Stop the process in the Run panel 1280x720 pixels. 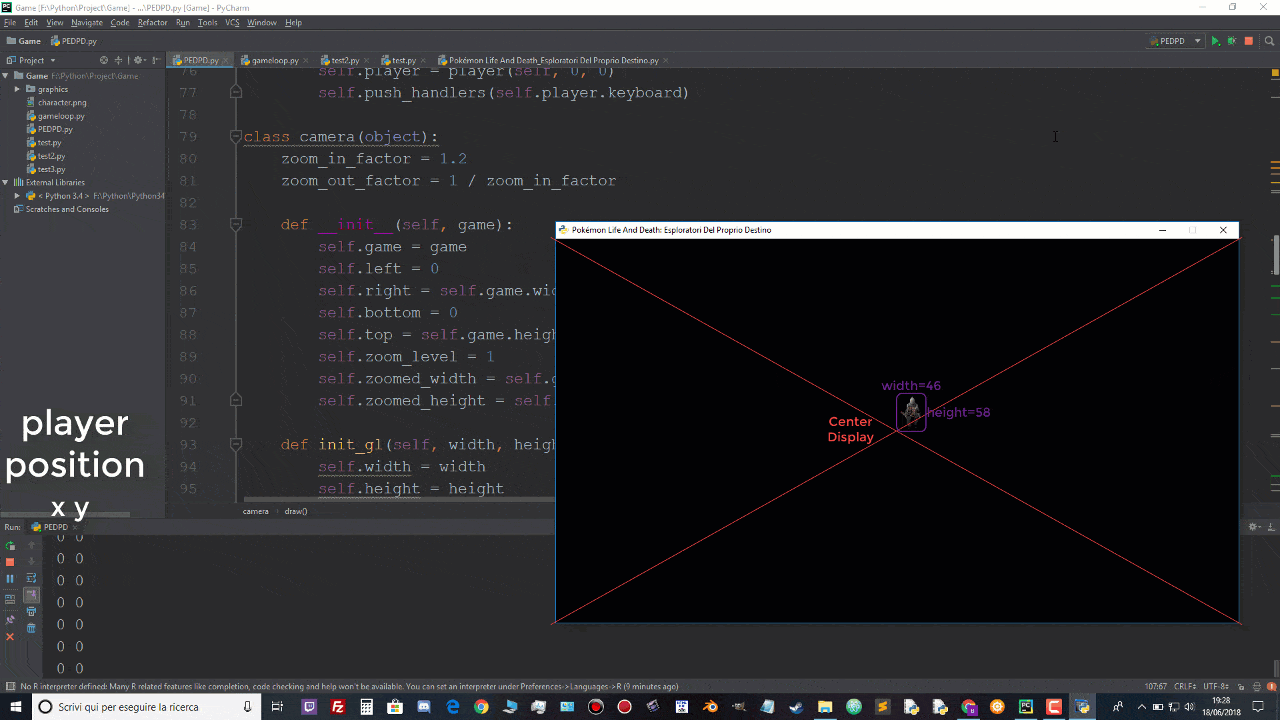coord(10,562)
